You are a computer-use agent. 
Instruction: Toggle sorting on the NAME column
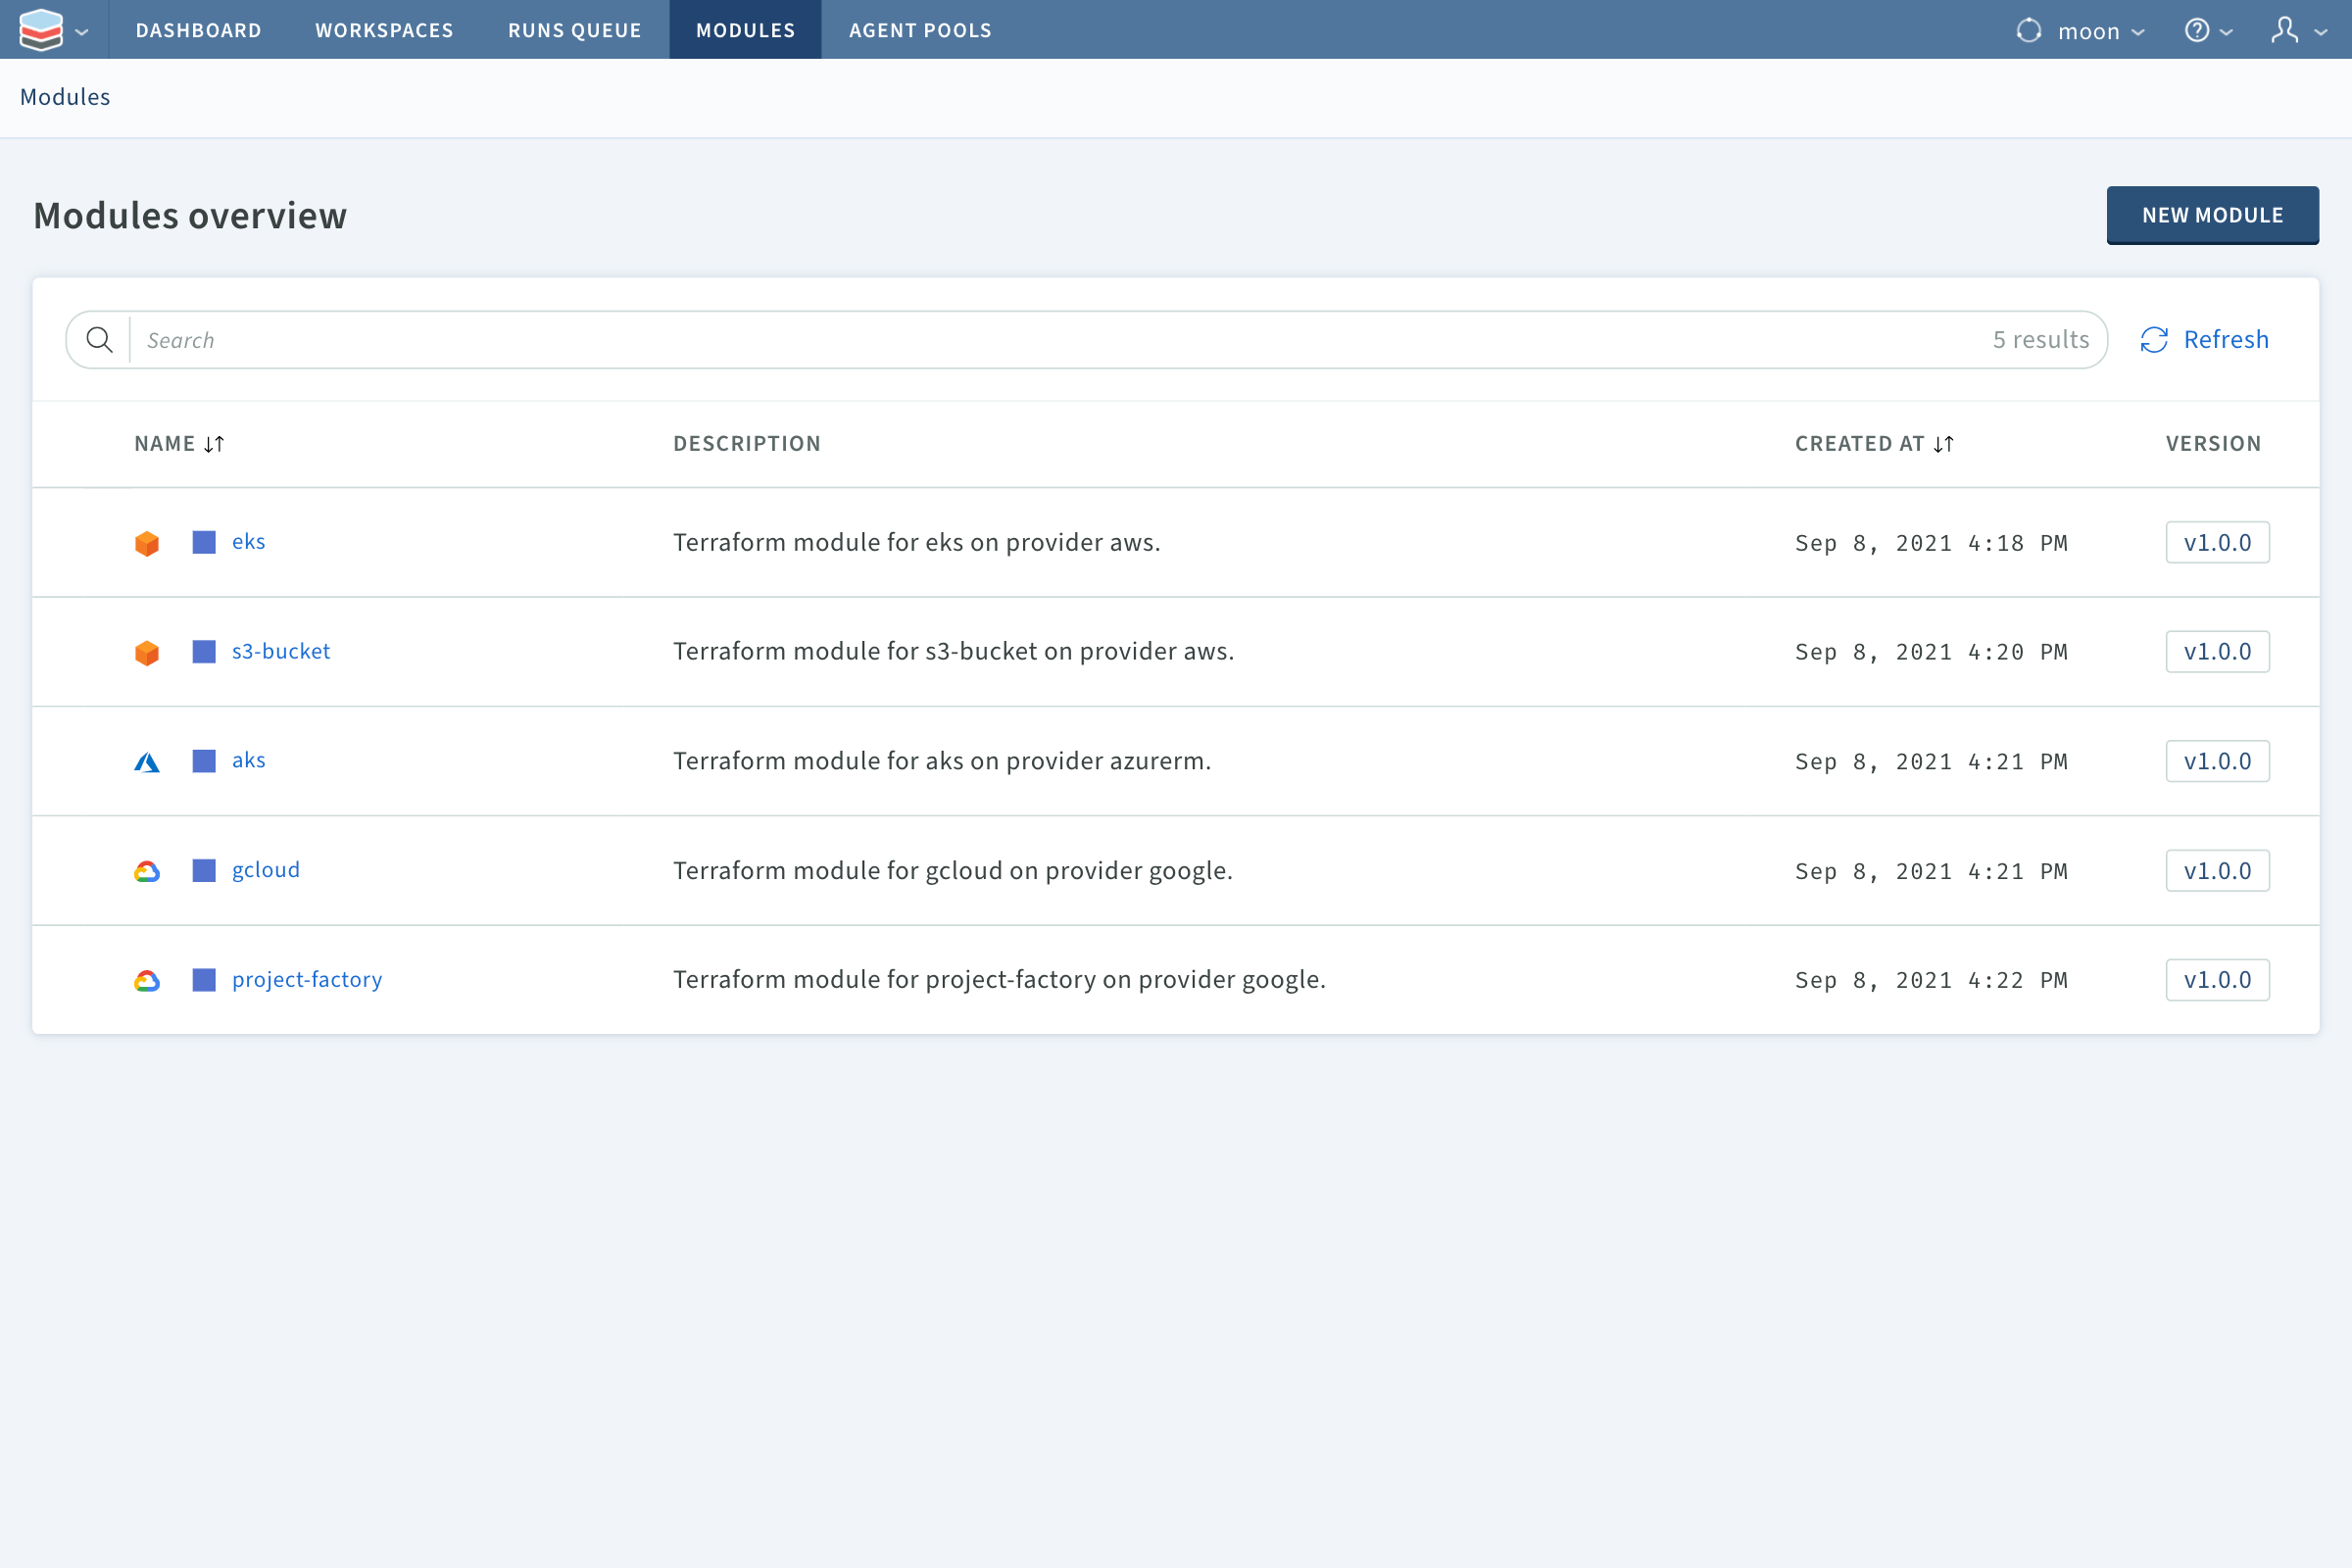click(213, 443)
